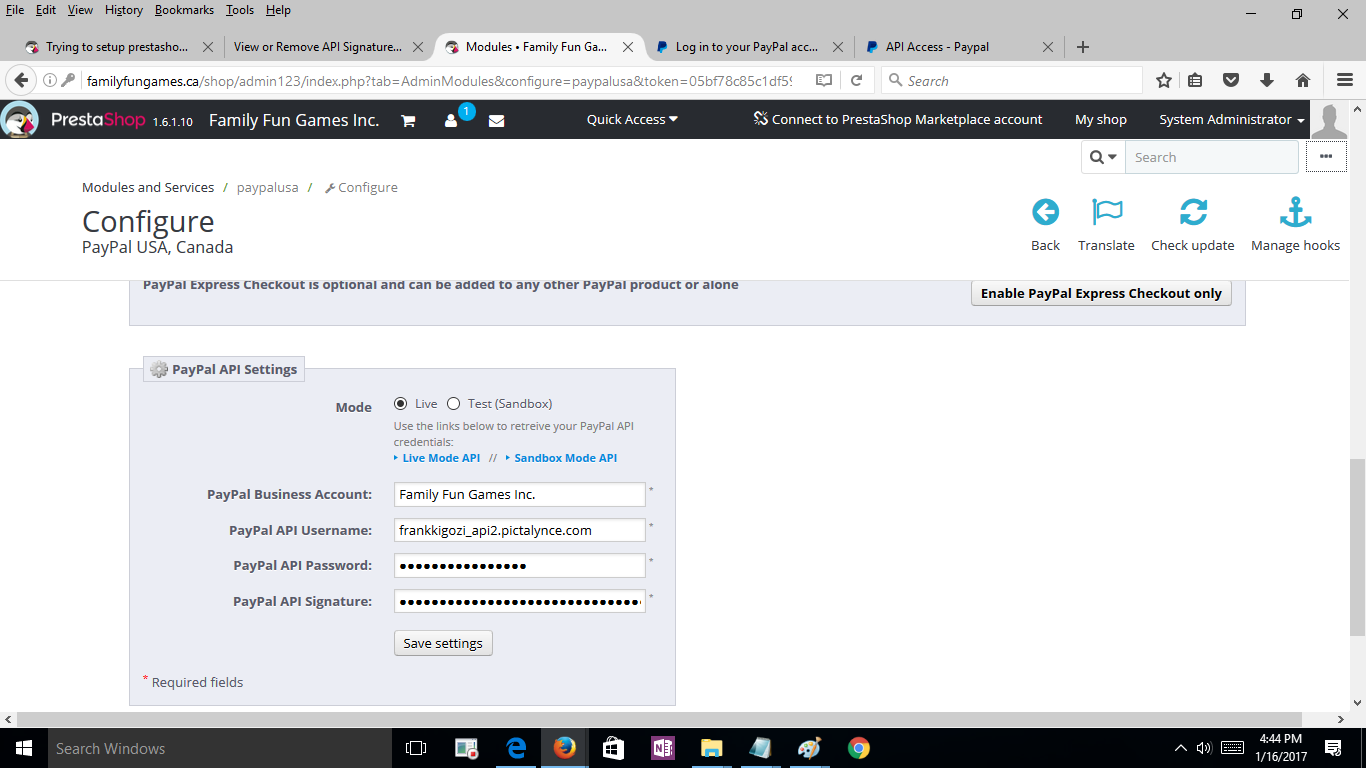Click the PayPal API Username field

pos(520,530)
